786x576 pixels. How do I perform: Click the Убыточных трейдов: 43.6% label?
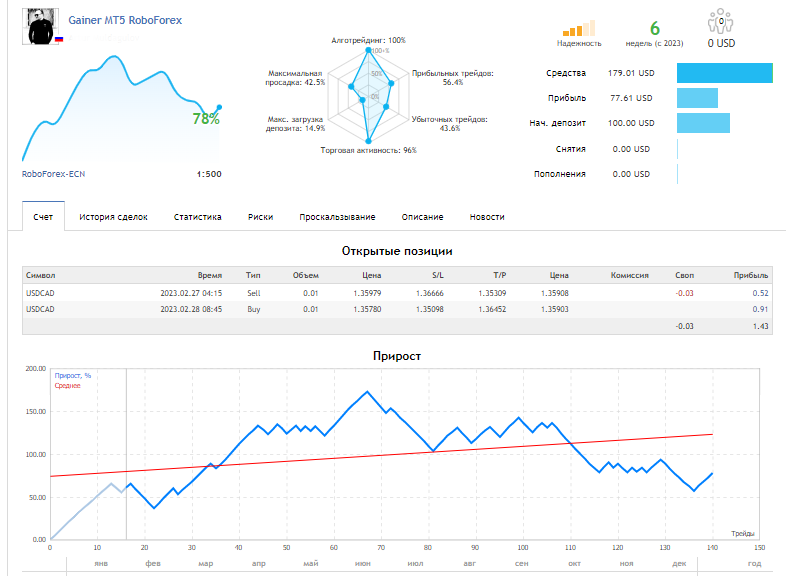(x=450, y=124)
